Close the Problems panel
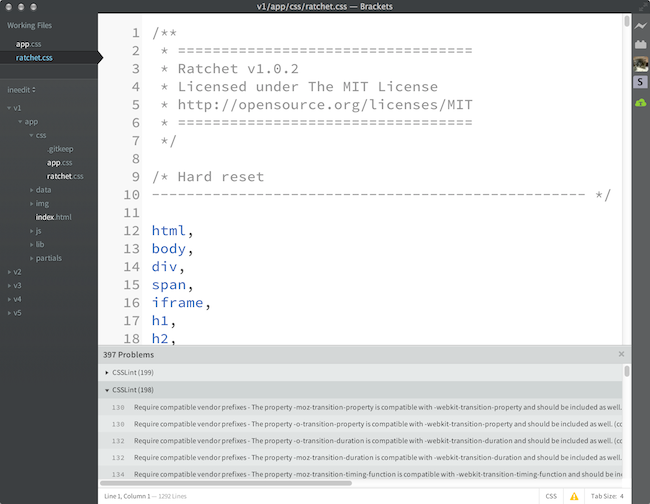 click(x=621, y=354)
